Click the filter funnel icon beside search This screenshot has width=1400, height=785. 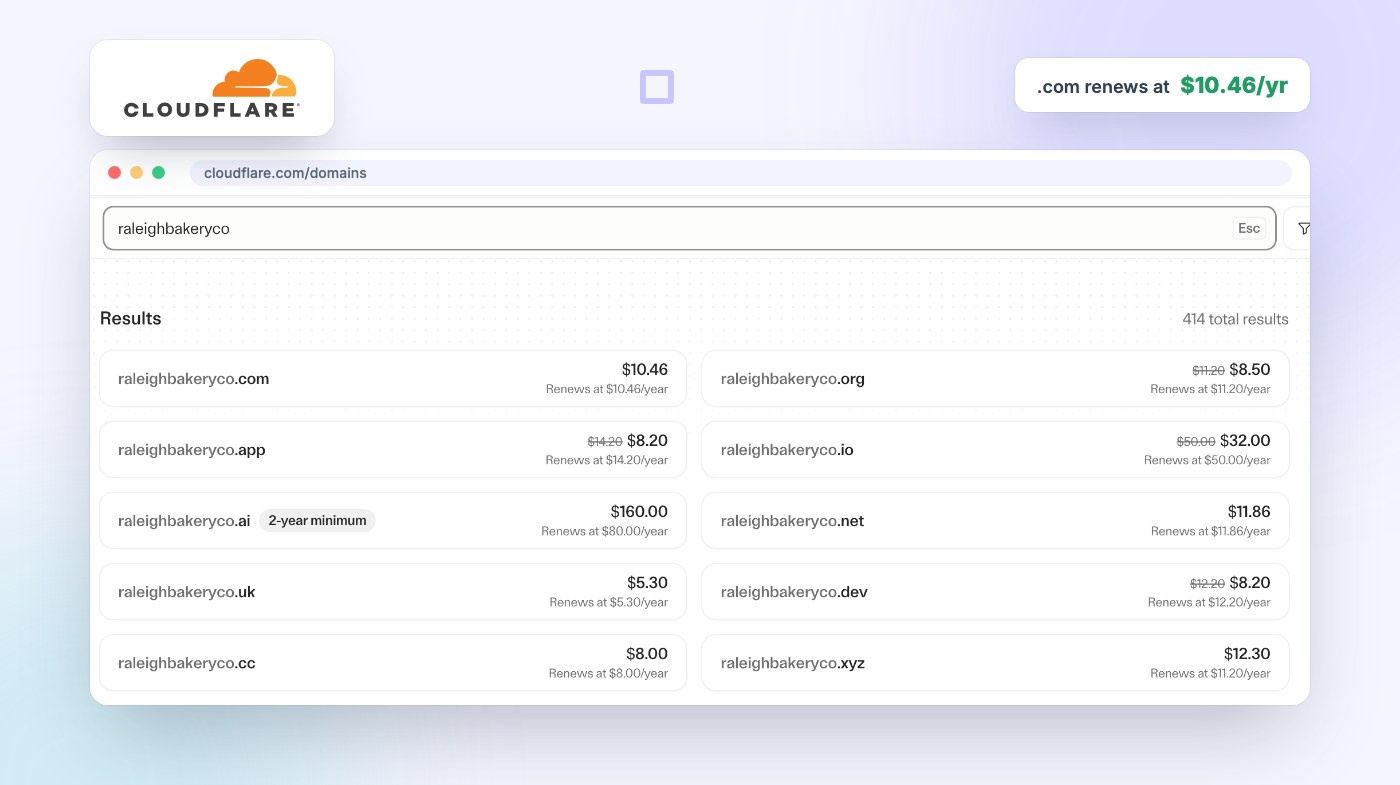[x=1303, y=229]
